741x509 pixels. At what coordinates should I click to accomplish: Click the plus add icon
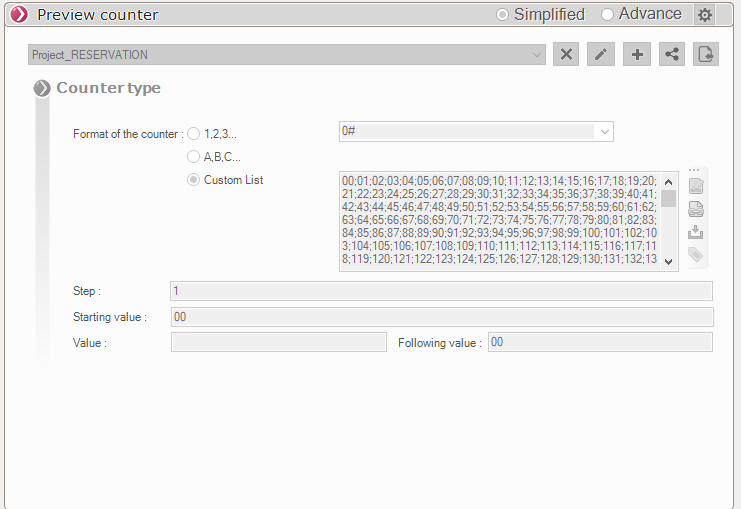point(636,54)
